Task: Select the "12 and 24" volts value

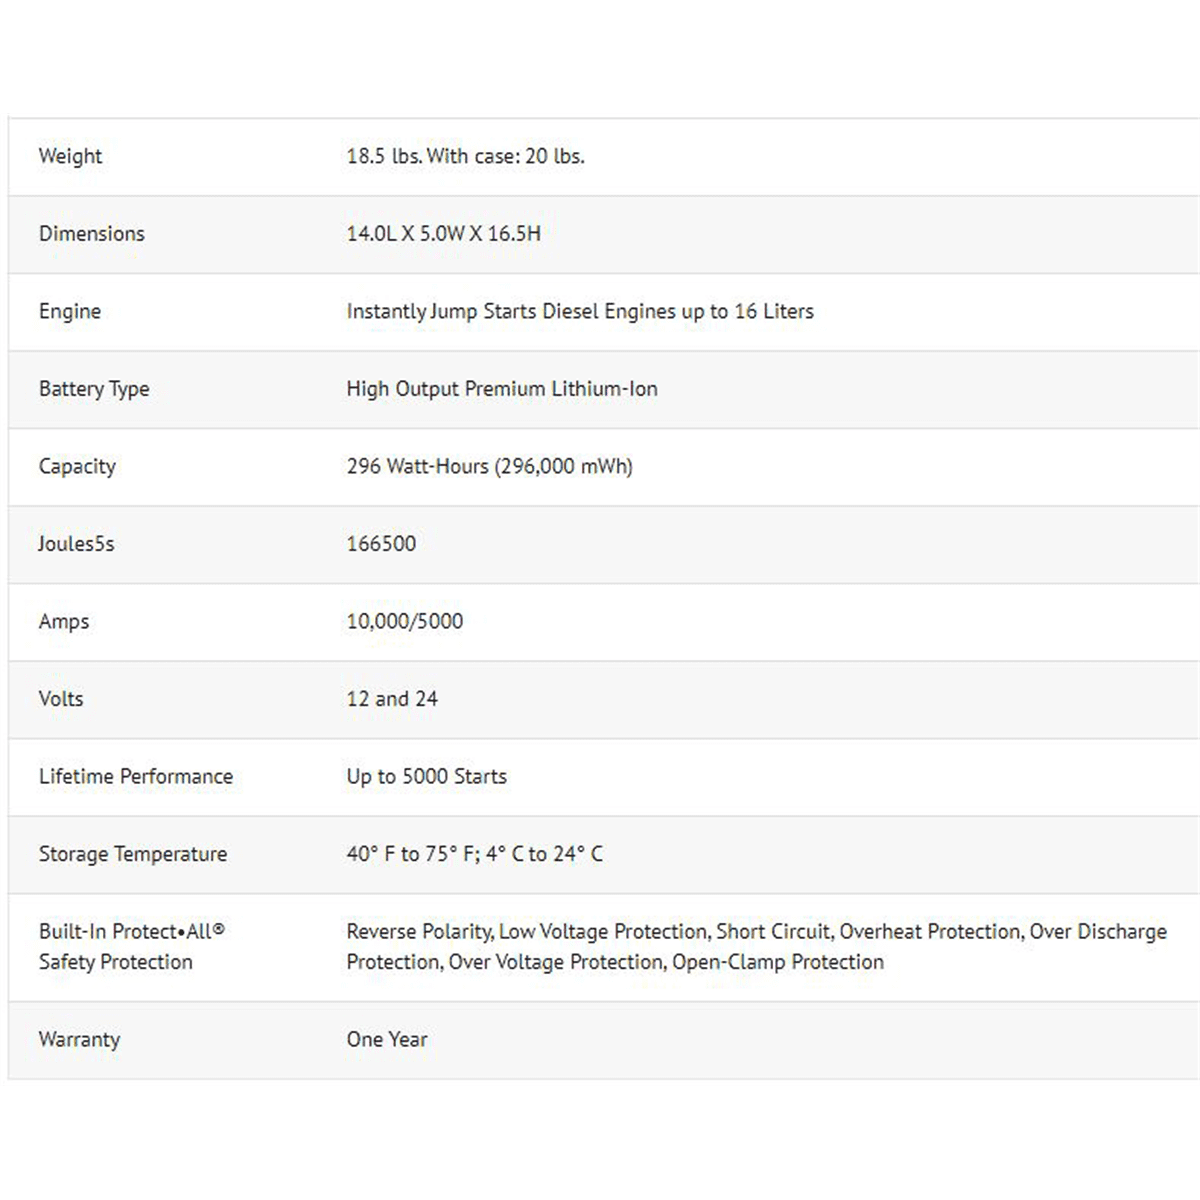Action: coord(391,699)
